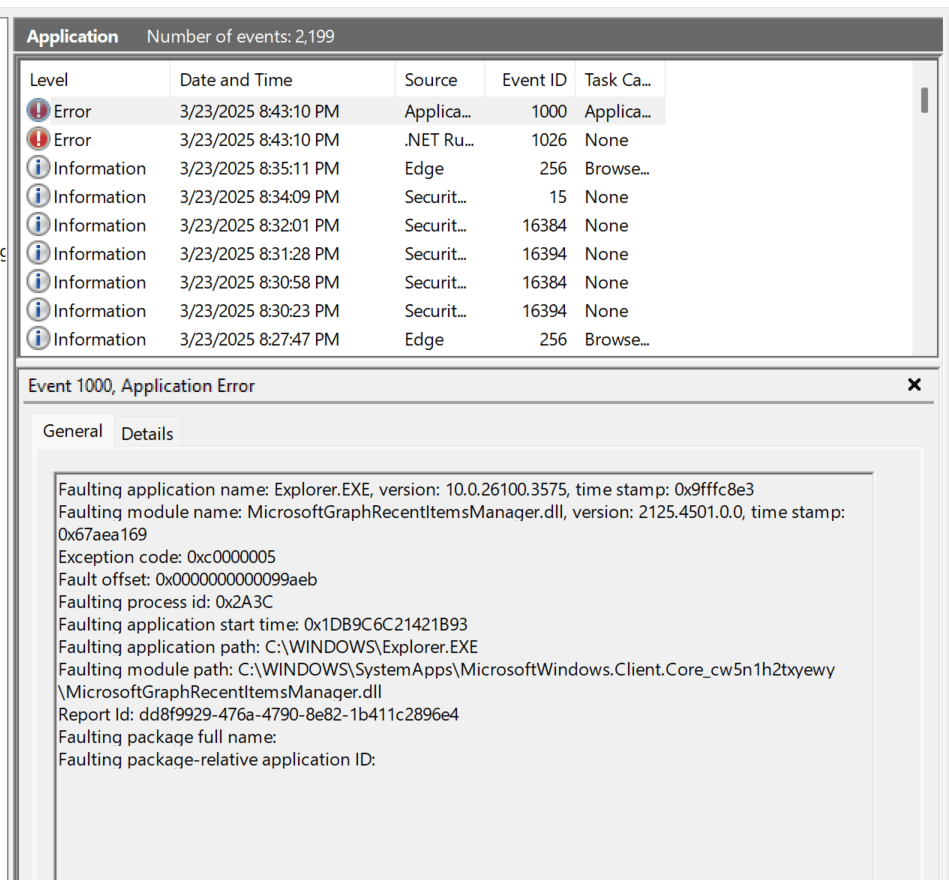Viewport: 949px width, 880px height.
Task: Click 3/23/2025 8:30:23 PM date cell
Action: (x=259, y=310)
